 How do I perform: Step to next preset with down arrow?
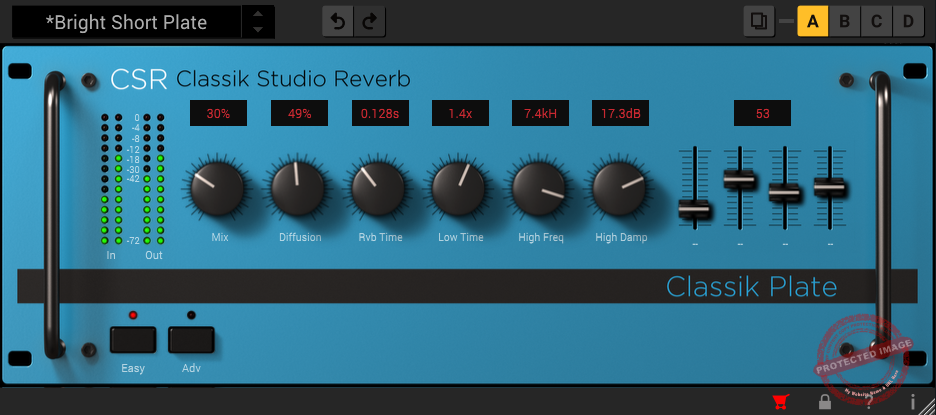(258, 29)
